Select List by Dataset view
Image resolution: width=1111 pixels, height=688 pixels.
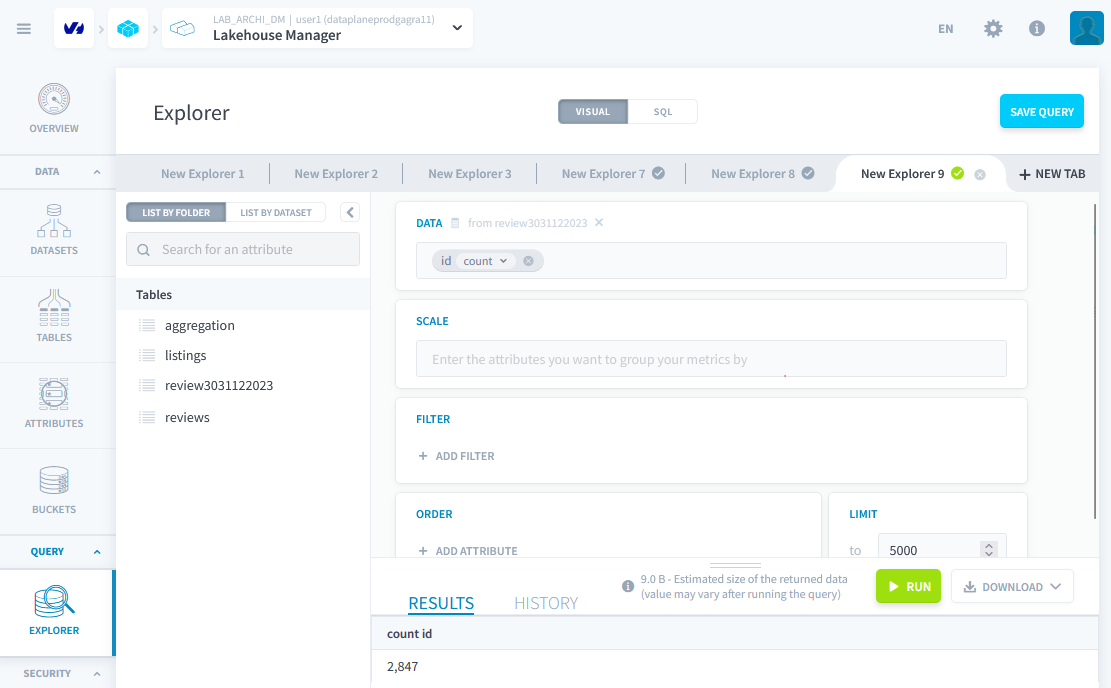(275, 212)
